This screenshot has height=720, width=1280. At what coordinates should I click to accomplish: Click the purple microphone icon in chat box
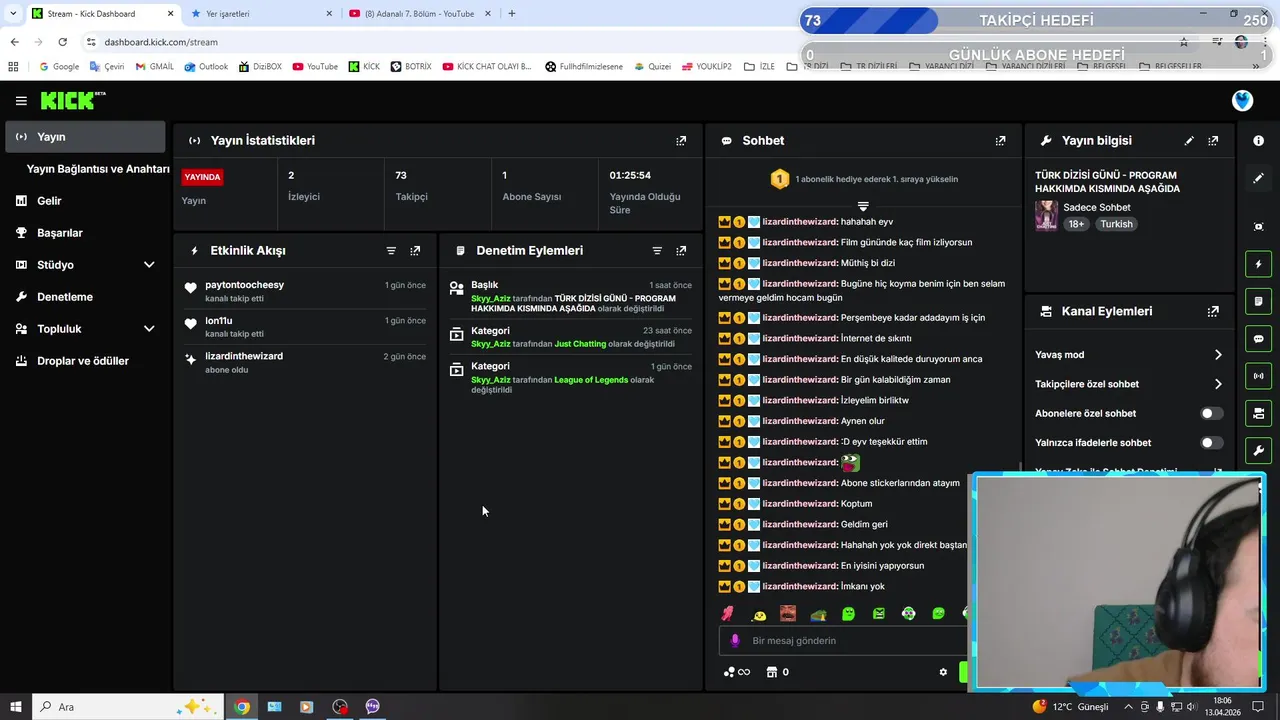click(735, 641)
